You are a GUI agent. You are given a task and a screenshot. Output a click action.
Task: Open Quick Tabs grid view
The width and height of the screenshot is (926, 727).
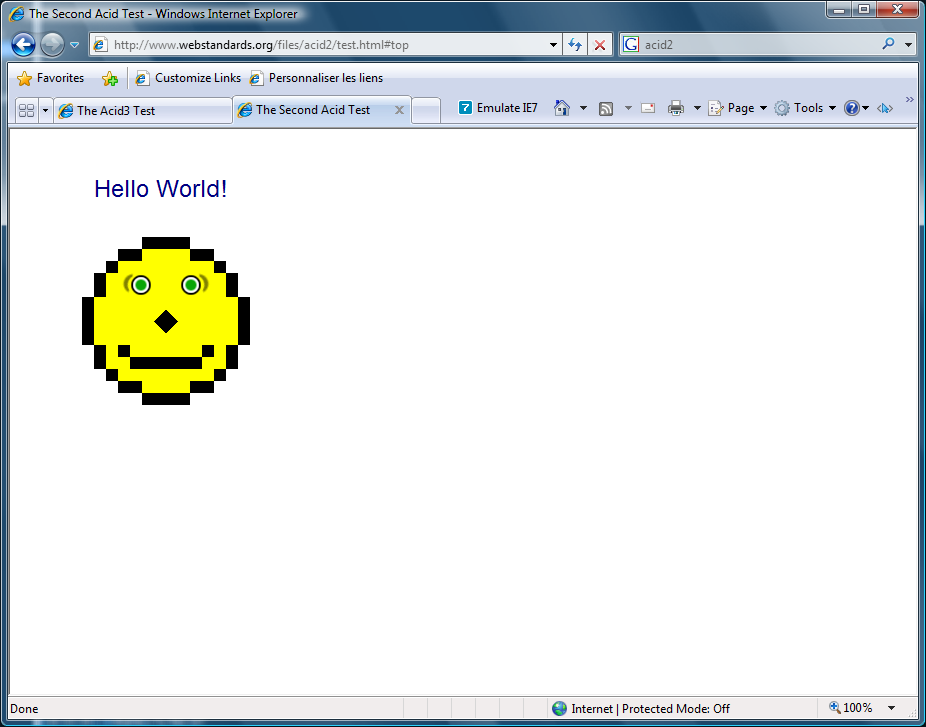tap(27, 110)
